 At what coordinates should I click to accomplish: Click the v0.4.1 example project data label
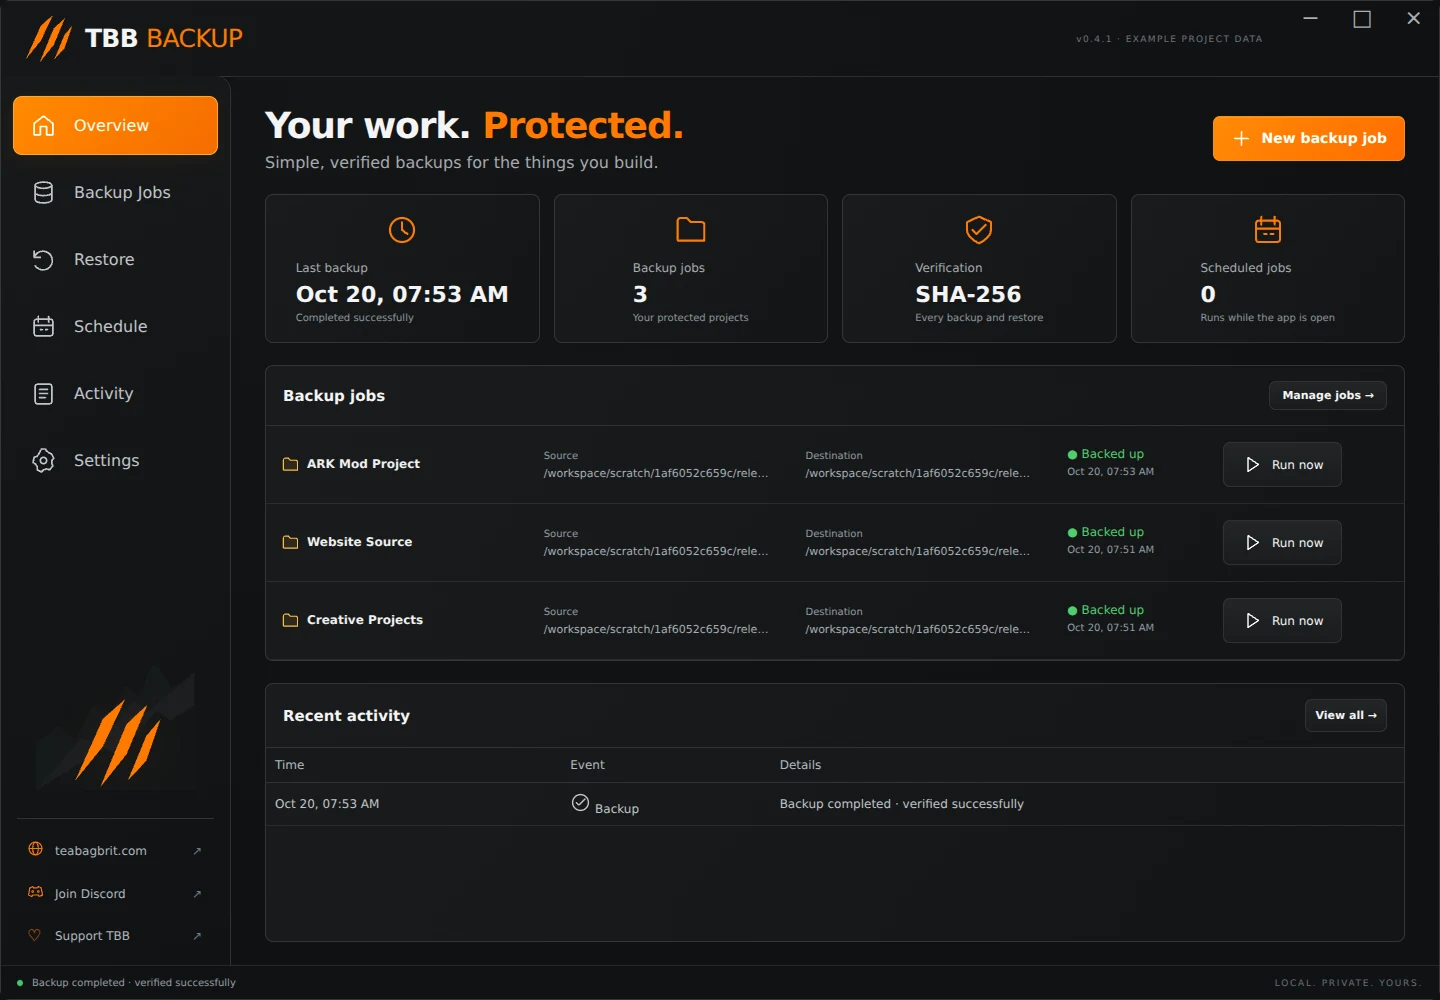[x=1169, y=39]
